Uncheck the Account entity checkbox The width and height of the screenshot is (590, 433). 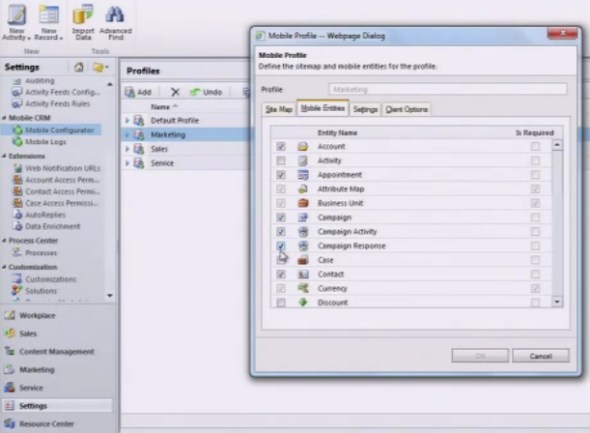point(281,146)
